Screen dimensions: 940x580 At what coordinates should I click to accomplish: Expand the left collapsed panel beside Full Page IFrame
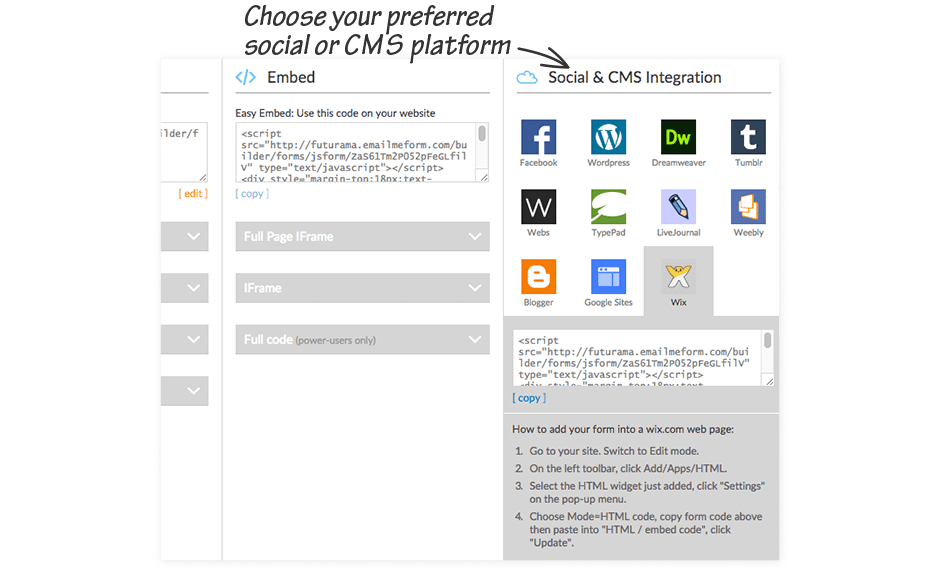[x=185, y=236]
